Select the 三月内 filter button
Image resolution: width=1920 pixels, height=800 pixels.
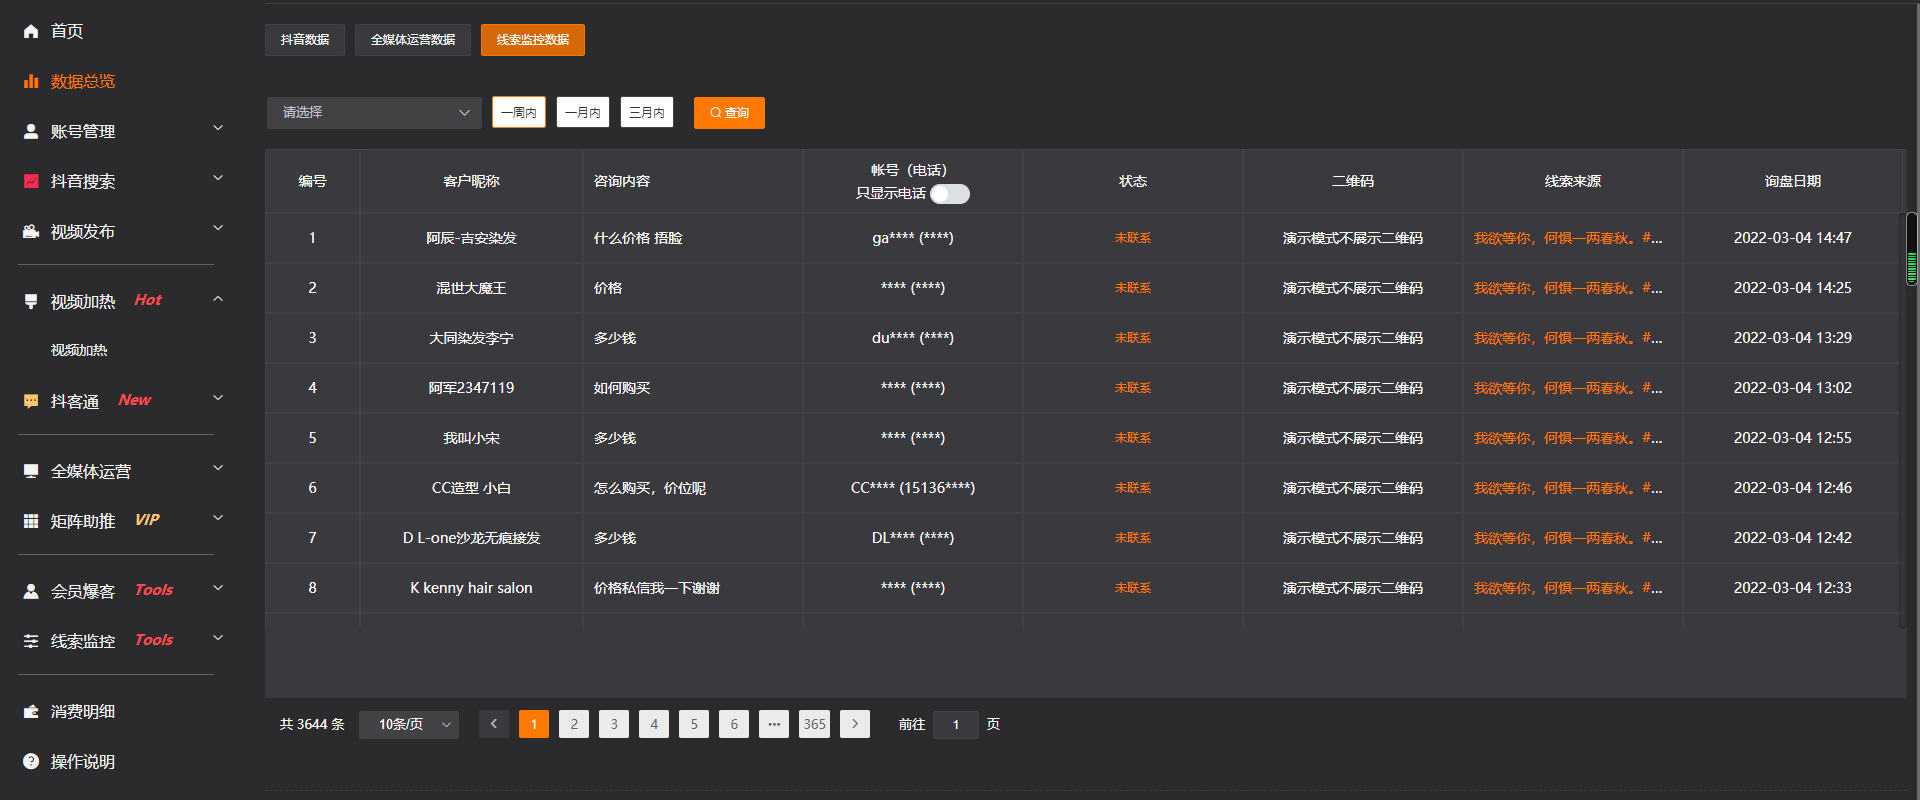647,112
